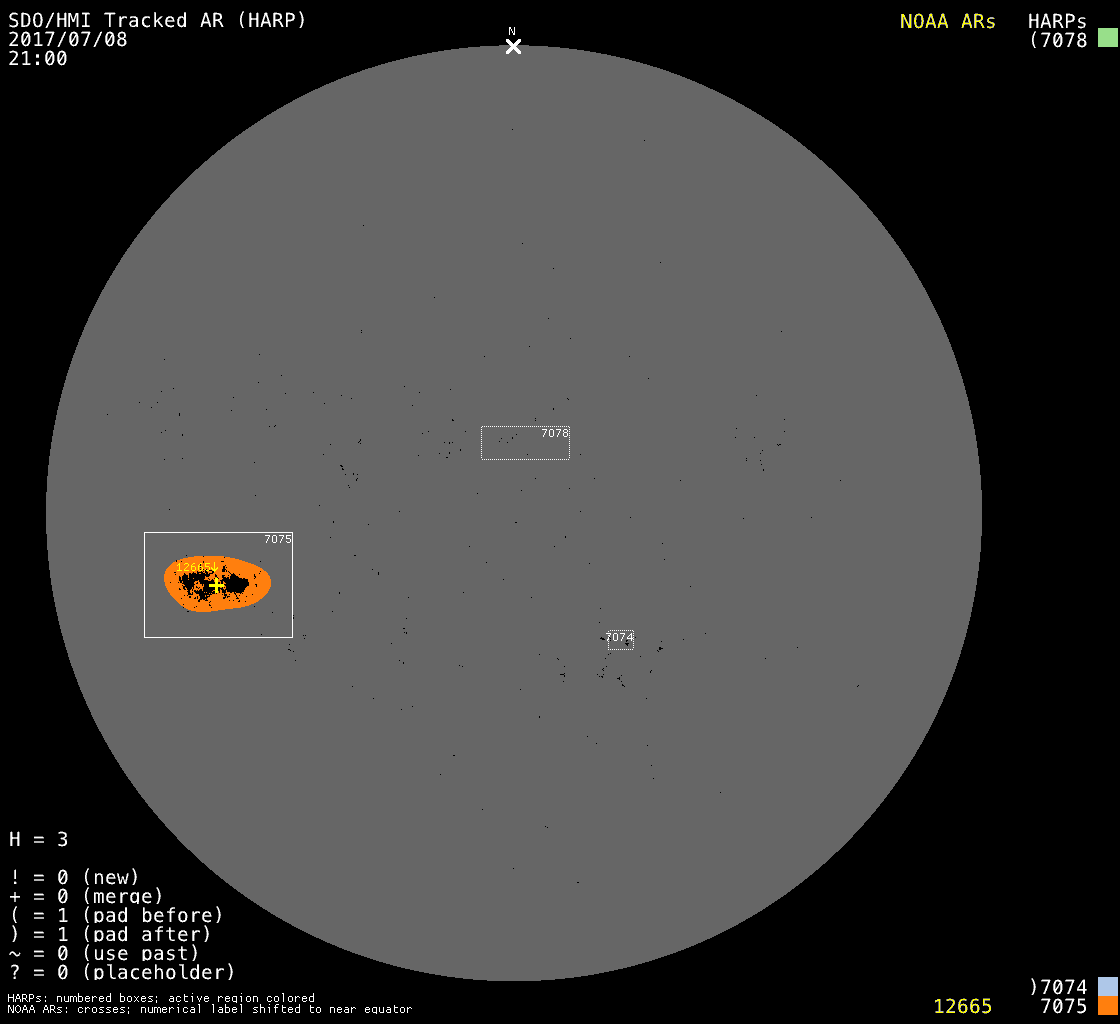
Task: Click the yellow 12665 legend number at bottom
Action: (x=962, y=1006)
